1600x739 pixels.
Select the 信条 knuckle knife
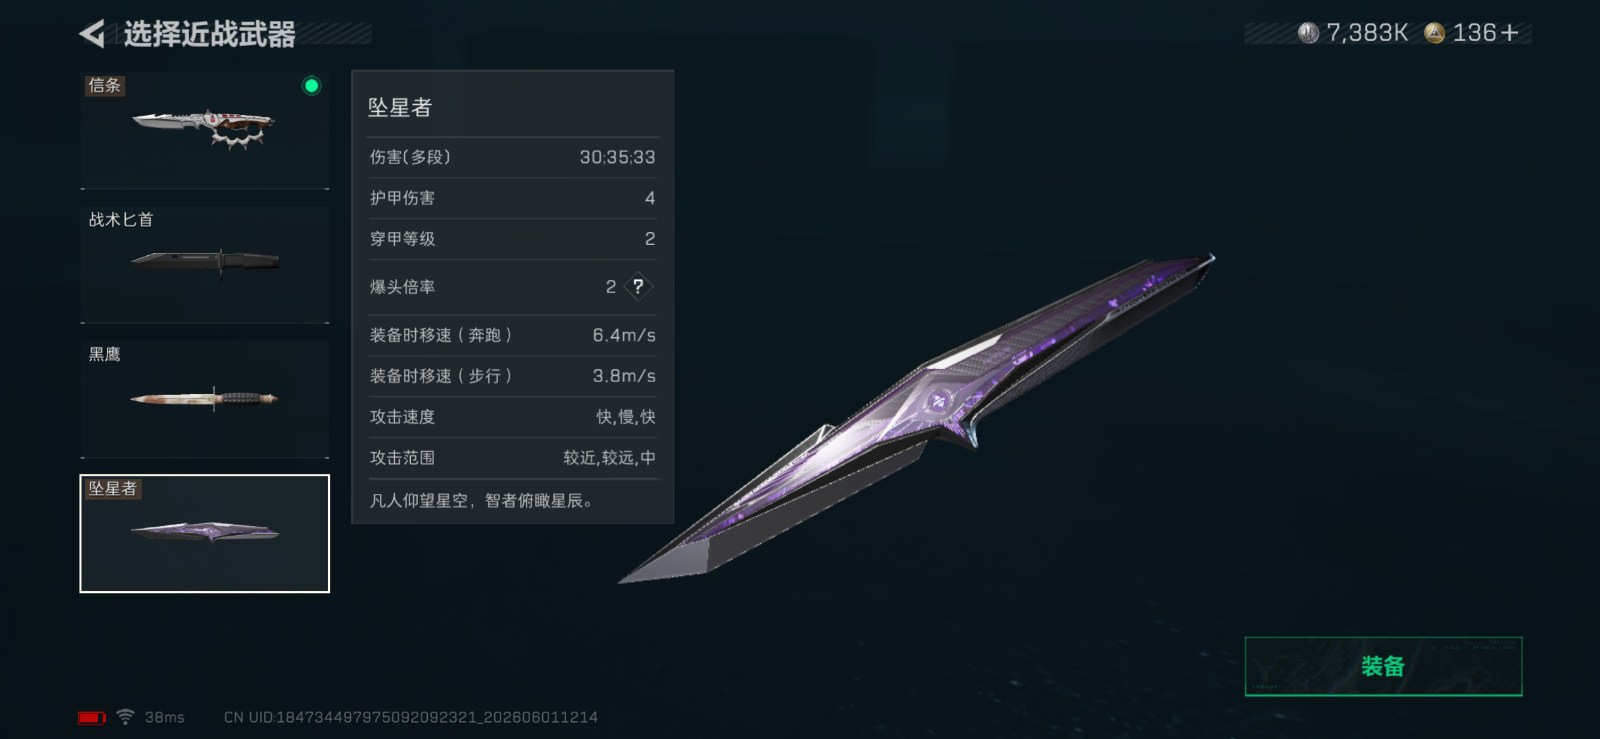(x=205, y=130)
